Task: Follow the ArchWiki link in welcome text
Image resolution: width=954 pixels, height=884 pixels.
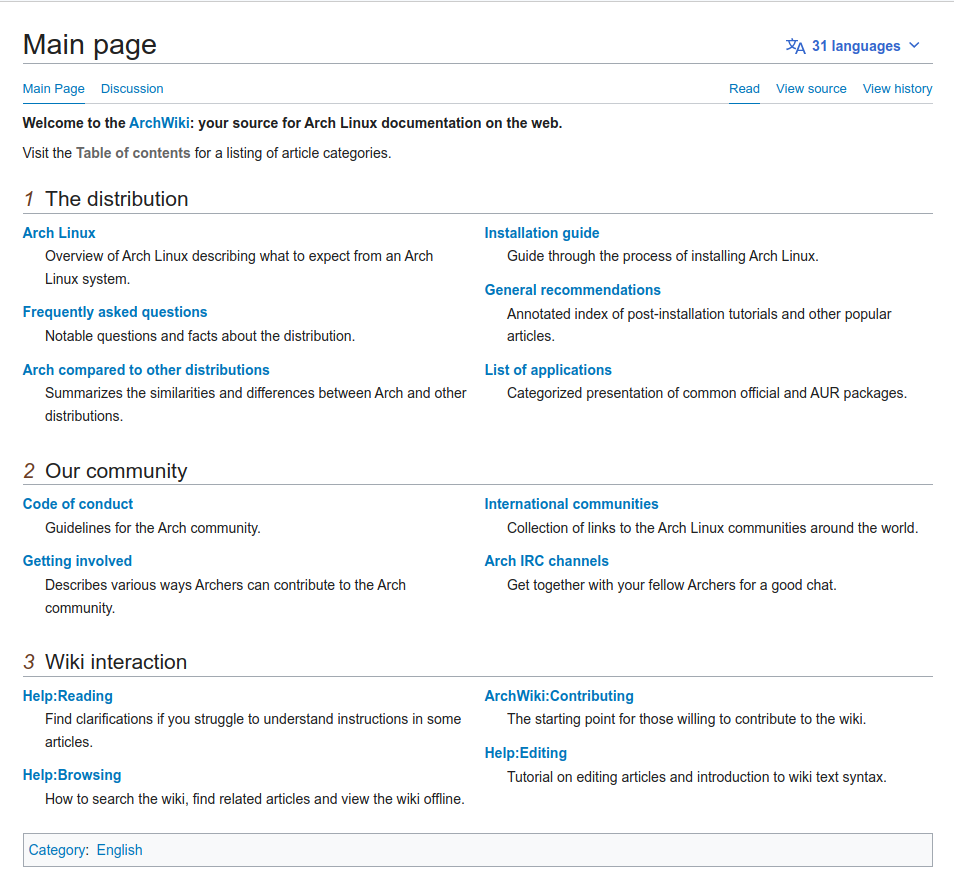Action: point(159,123)
